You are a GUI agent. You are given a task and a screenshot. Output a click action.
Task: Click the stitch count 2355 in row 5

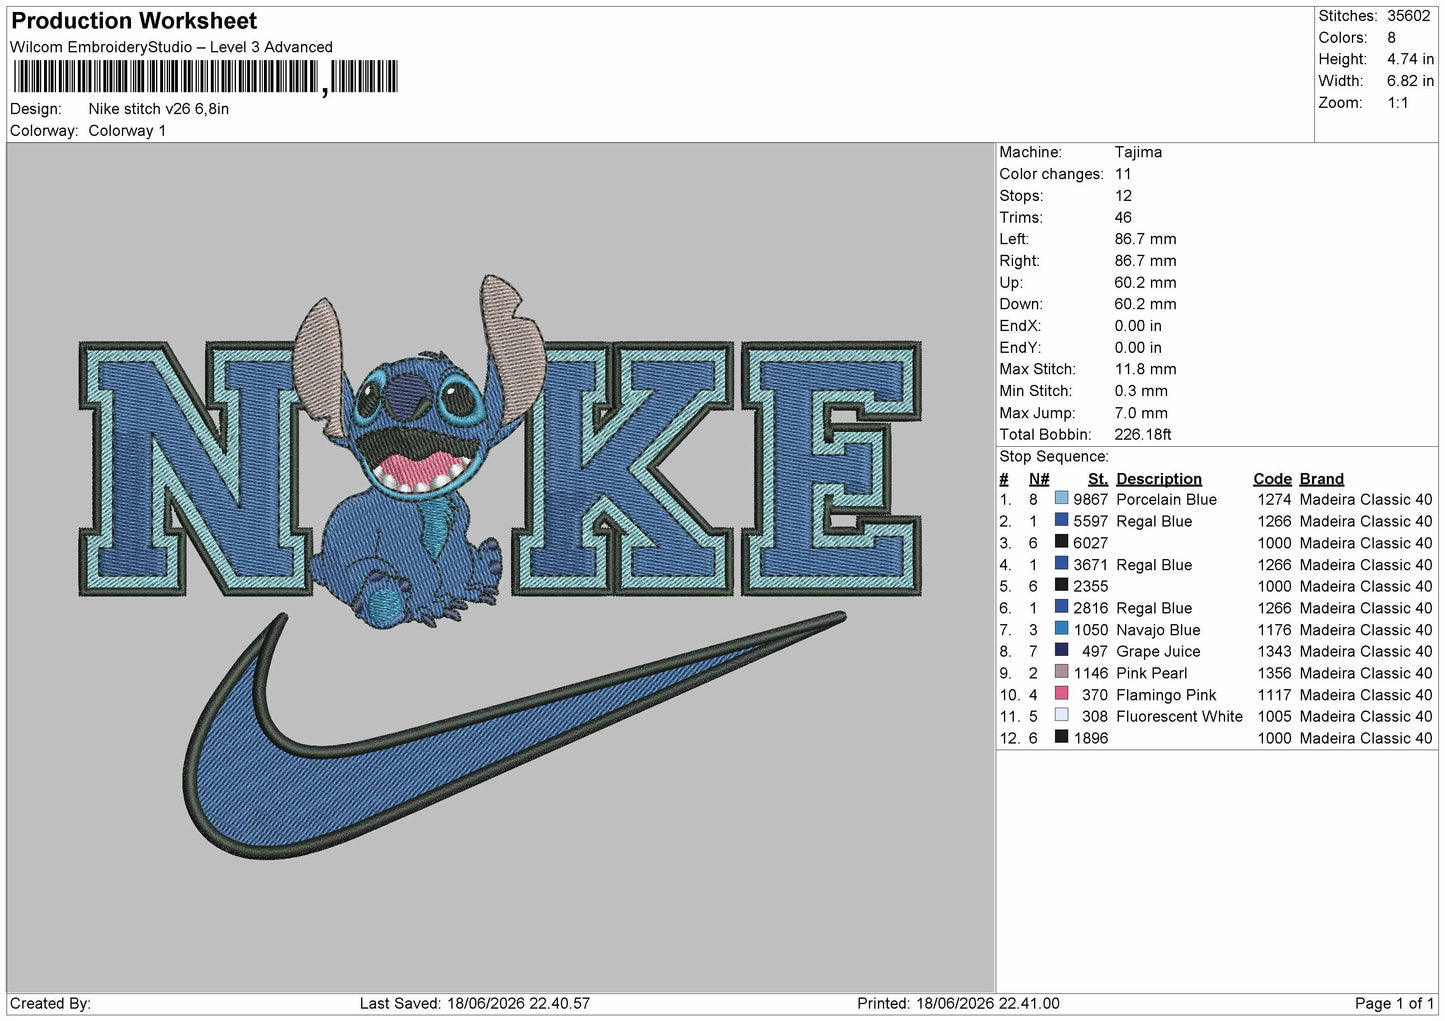tap(1091, 586)
